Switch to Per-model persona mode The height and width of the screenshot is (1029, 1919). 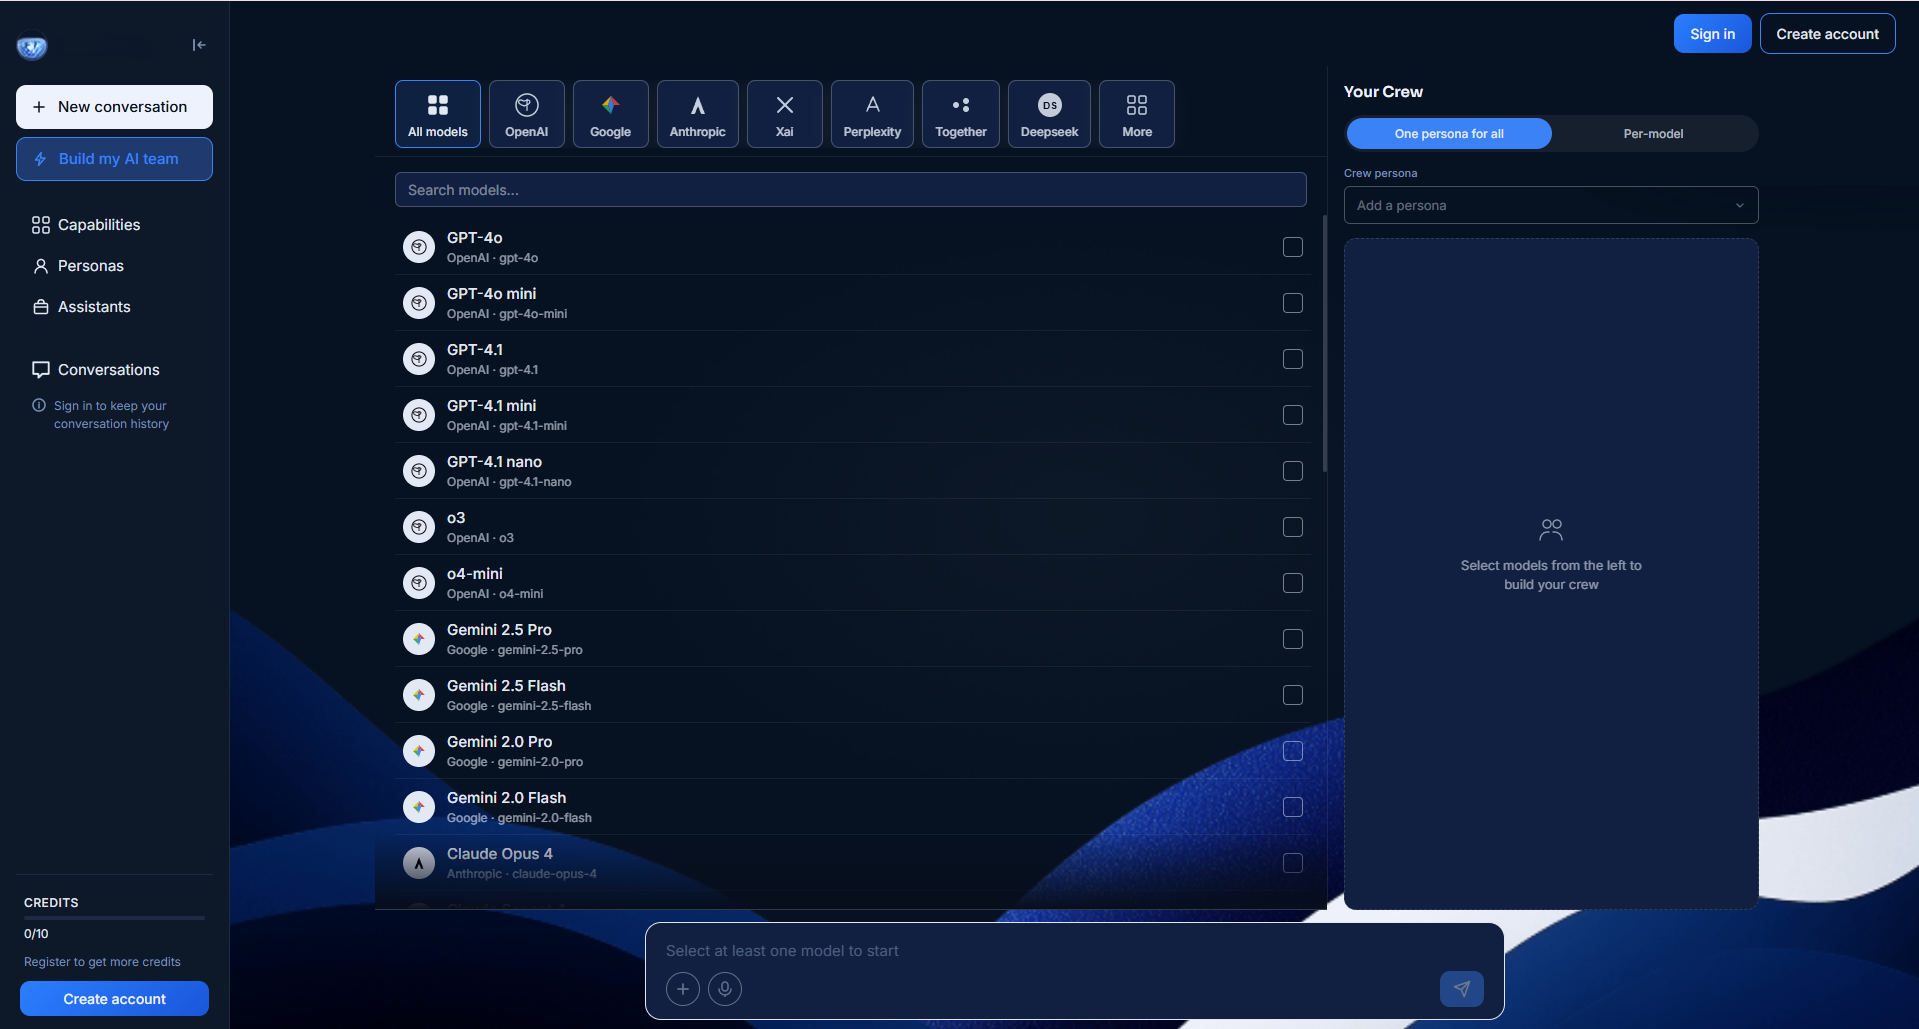(x=1653, y=134)
